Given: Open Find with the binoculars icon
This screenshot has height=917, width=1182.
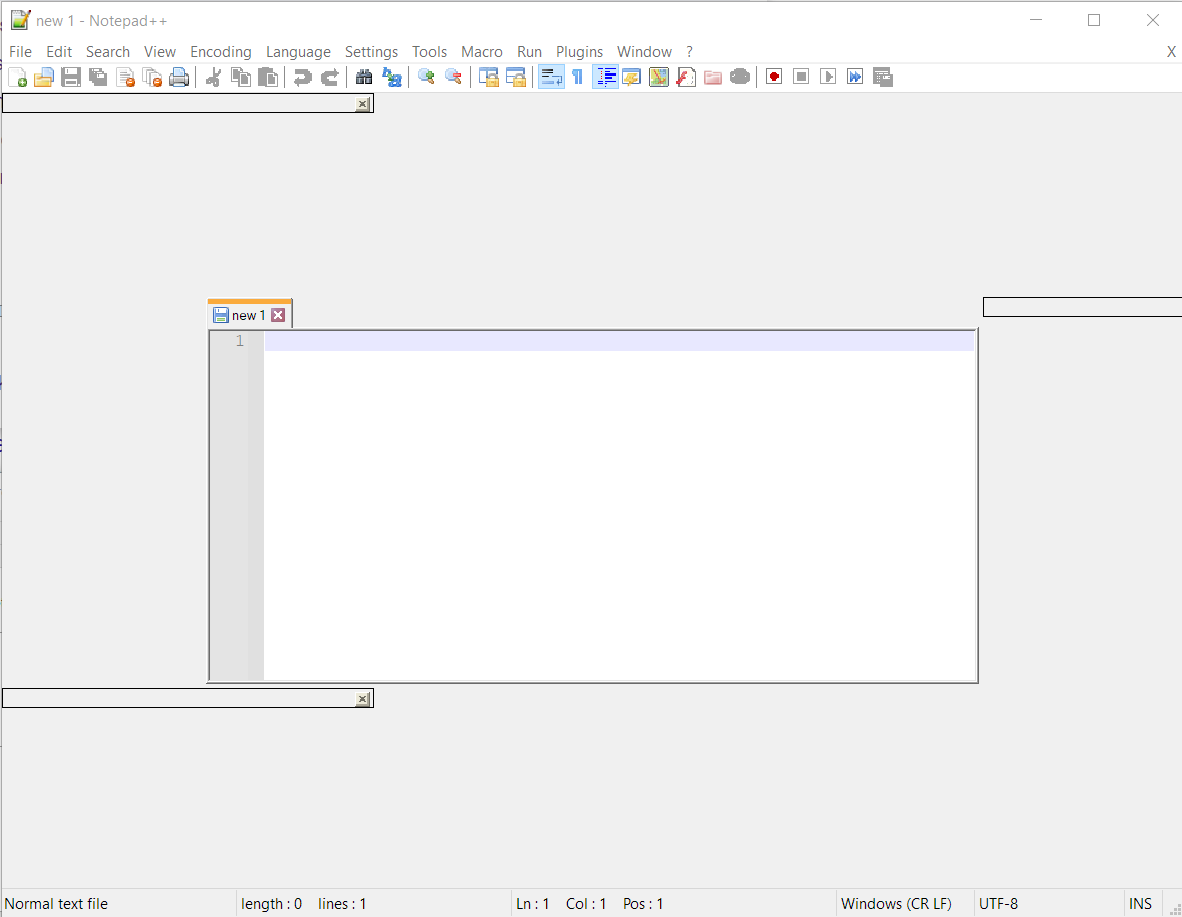Looking at the screenshot, I should pyautogui.click(x=364, y=77).
